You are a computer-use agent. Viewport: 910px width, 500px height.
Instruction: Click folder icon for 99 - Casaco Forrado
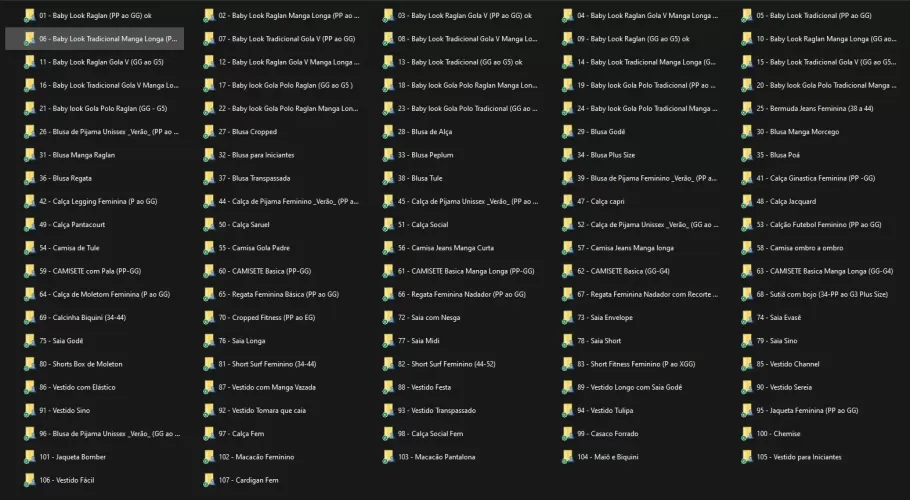pyautogui.click(x=568, y=434)
